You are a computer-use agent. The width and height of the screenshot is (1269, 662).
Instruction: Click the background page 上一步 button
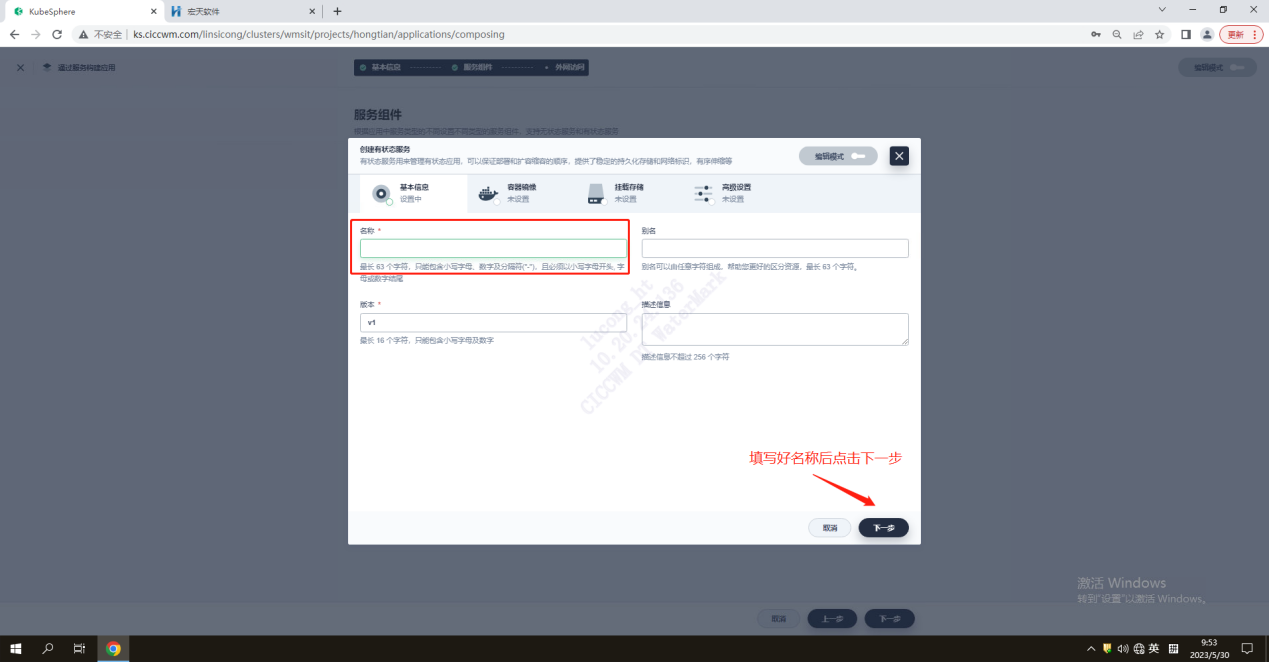coord(833,619)
